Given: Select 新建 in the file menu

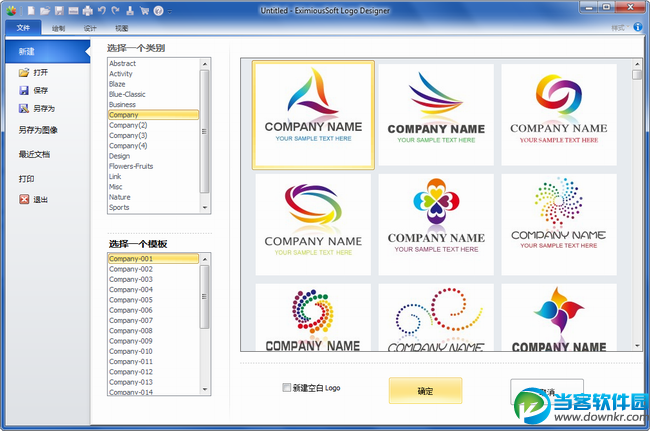Looking at the screenshot, I should pos(47,51).
